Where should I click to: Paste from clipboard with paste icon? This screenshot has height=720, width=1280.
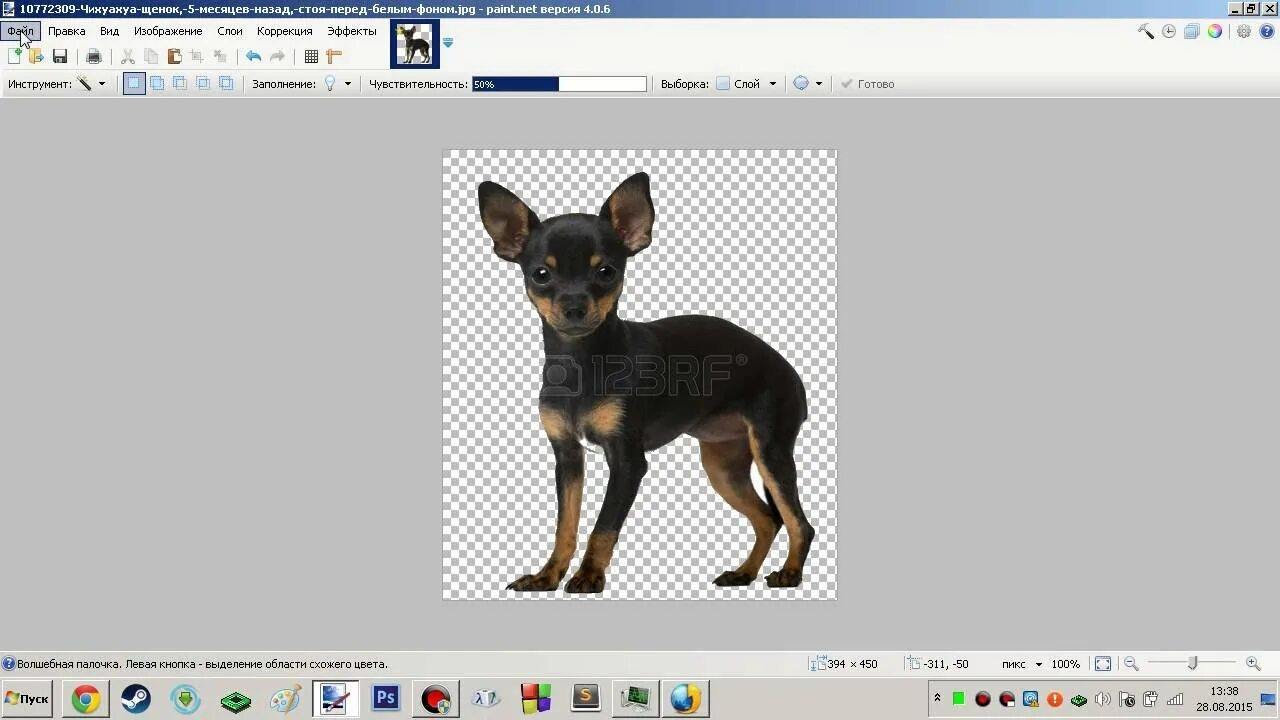pos(174,57)
